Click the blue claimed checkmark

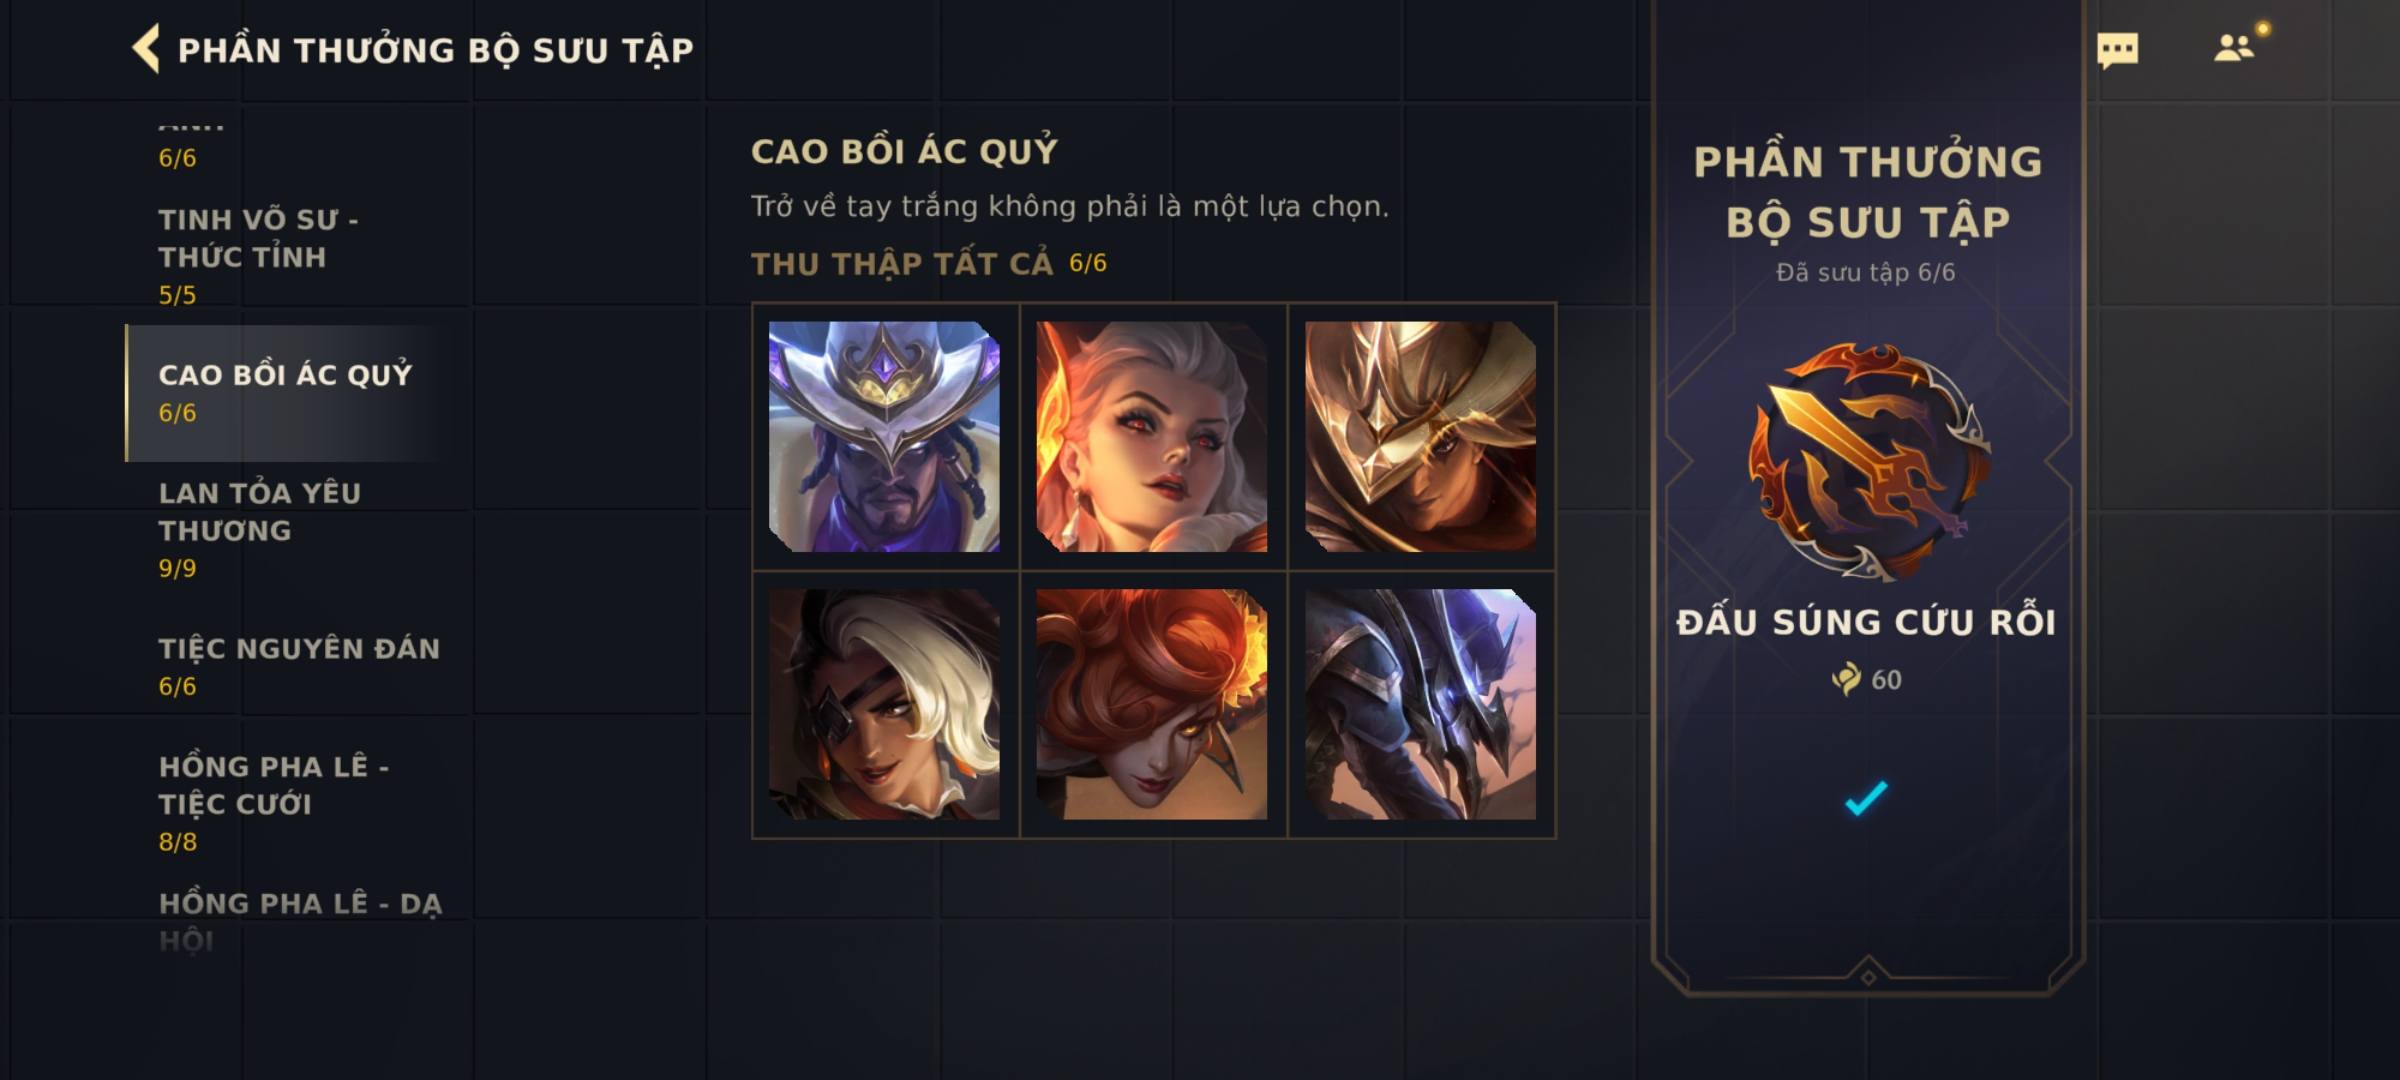coord(1866,798)
